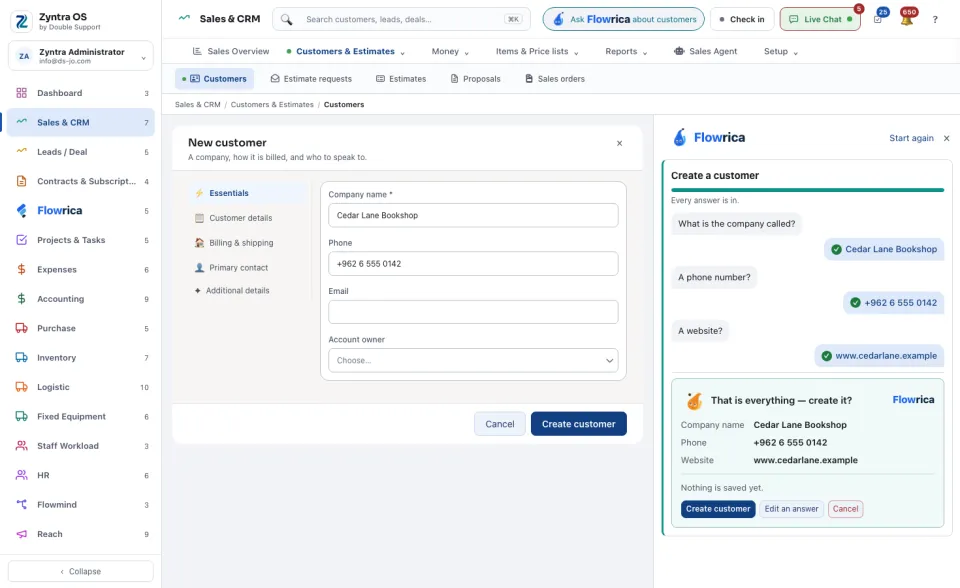This screenshot has width=960, height=588.
Task: Open Flowmind module
Action: pyautogui.click(x=81, y=505)
